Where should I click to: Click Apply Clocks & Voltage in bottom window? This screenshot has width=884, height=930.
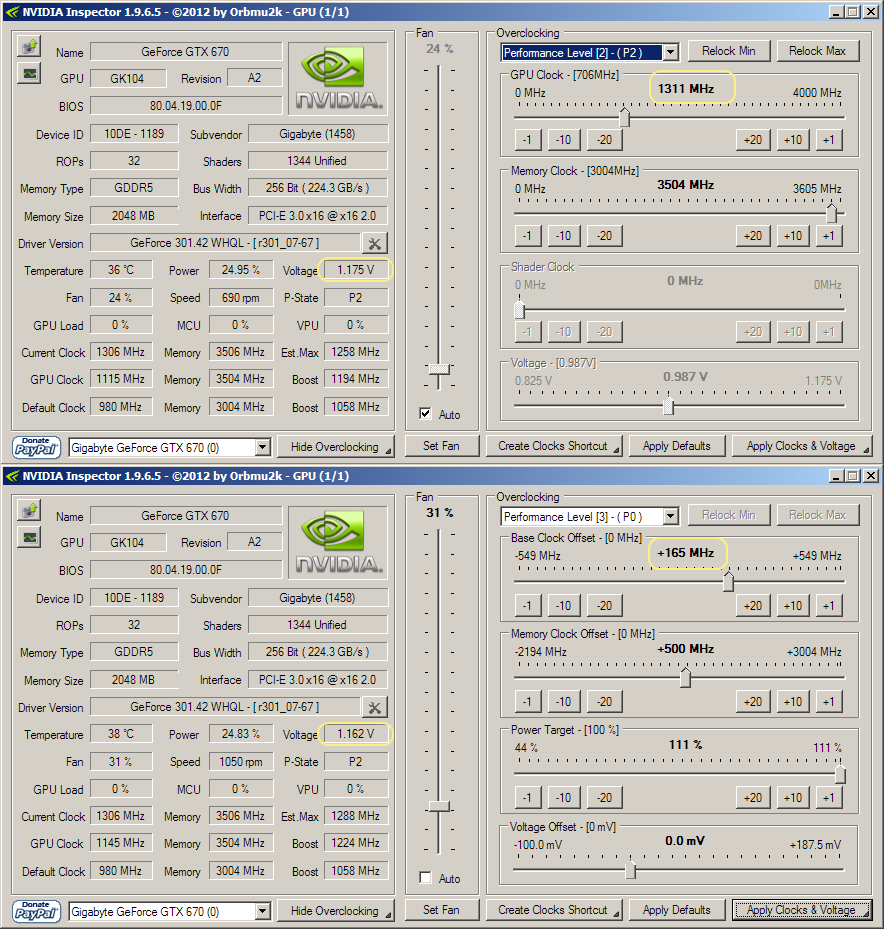pyautogui.click(x=801, y=910)
